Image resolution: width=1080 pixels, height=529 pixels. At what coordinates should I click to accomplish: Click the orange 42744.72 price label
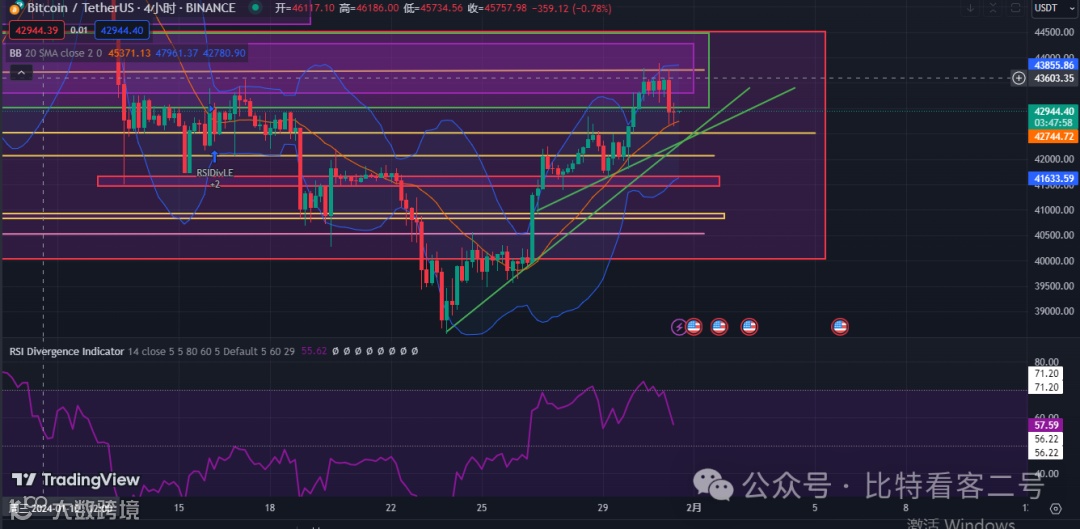[x=1054, y=137]
